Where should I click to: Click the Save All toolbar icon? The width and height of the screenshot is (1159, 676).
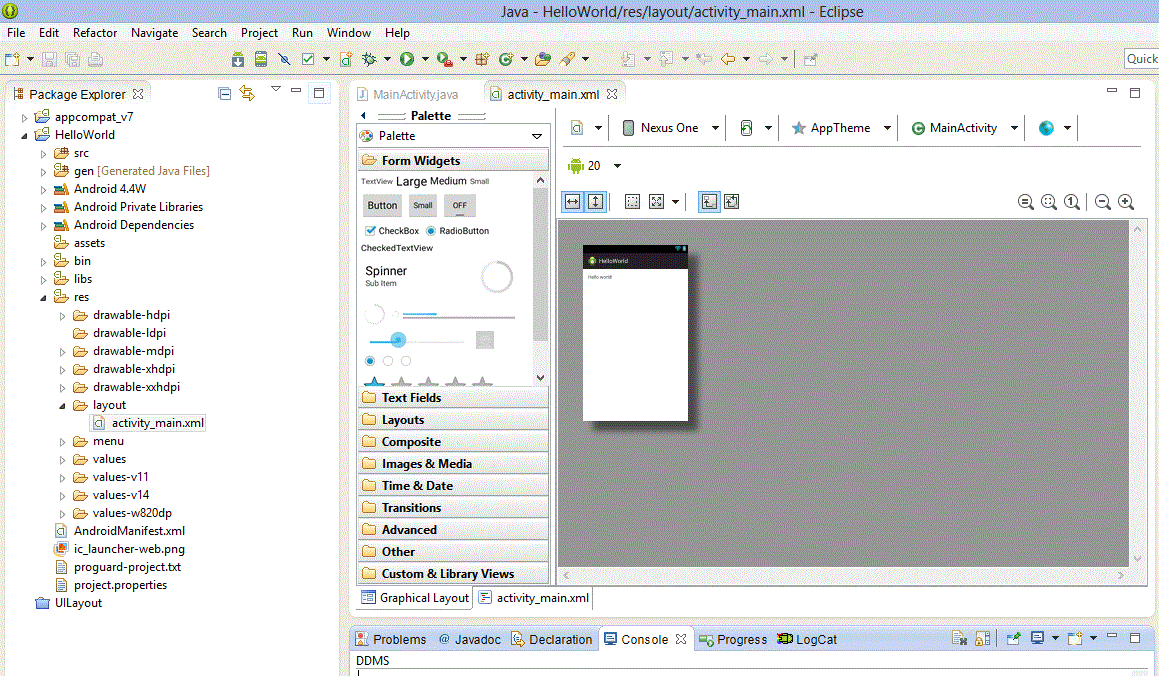[72, 59]
